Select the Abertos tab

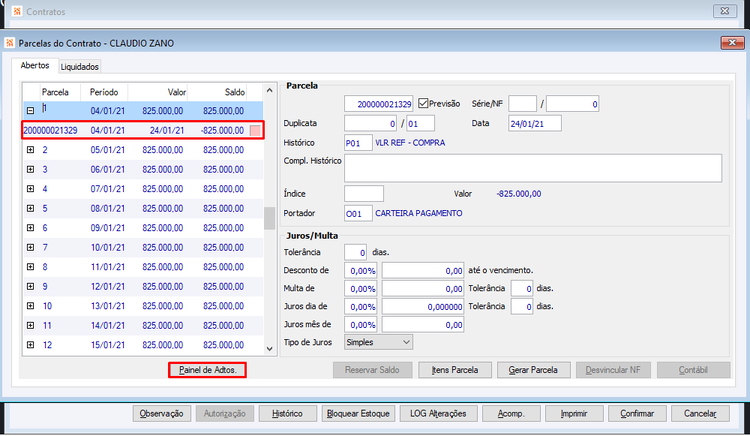click(34, 65)
